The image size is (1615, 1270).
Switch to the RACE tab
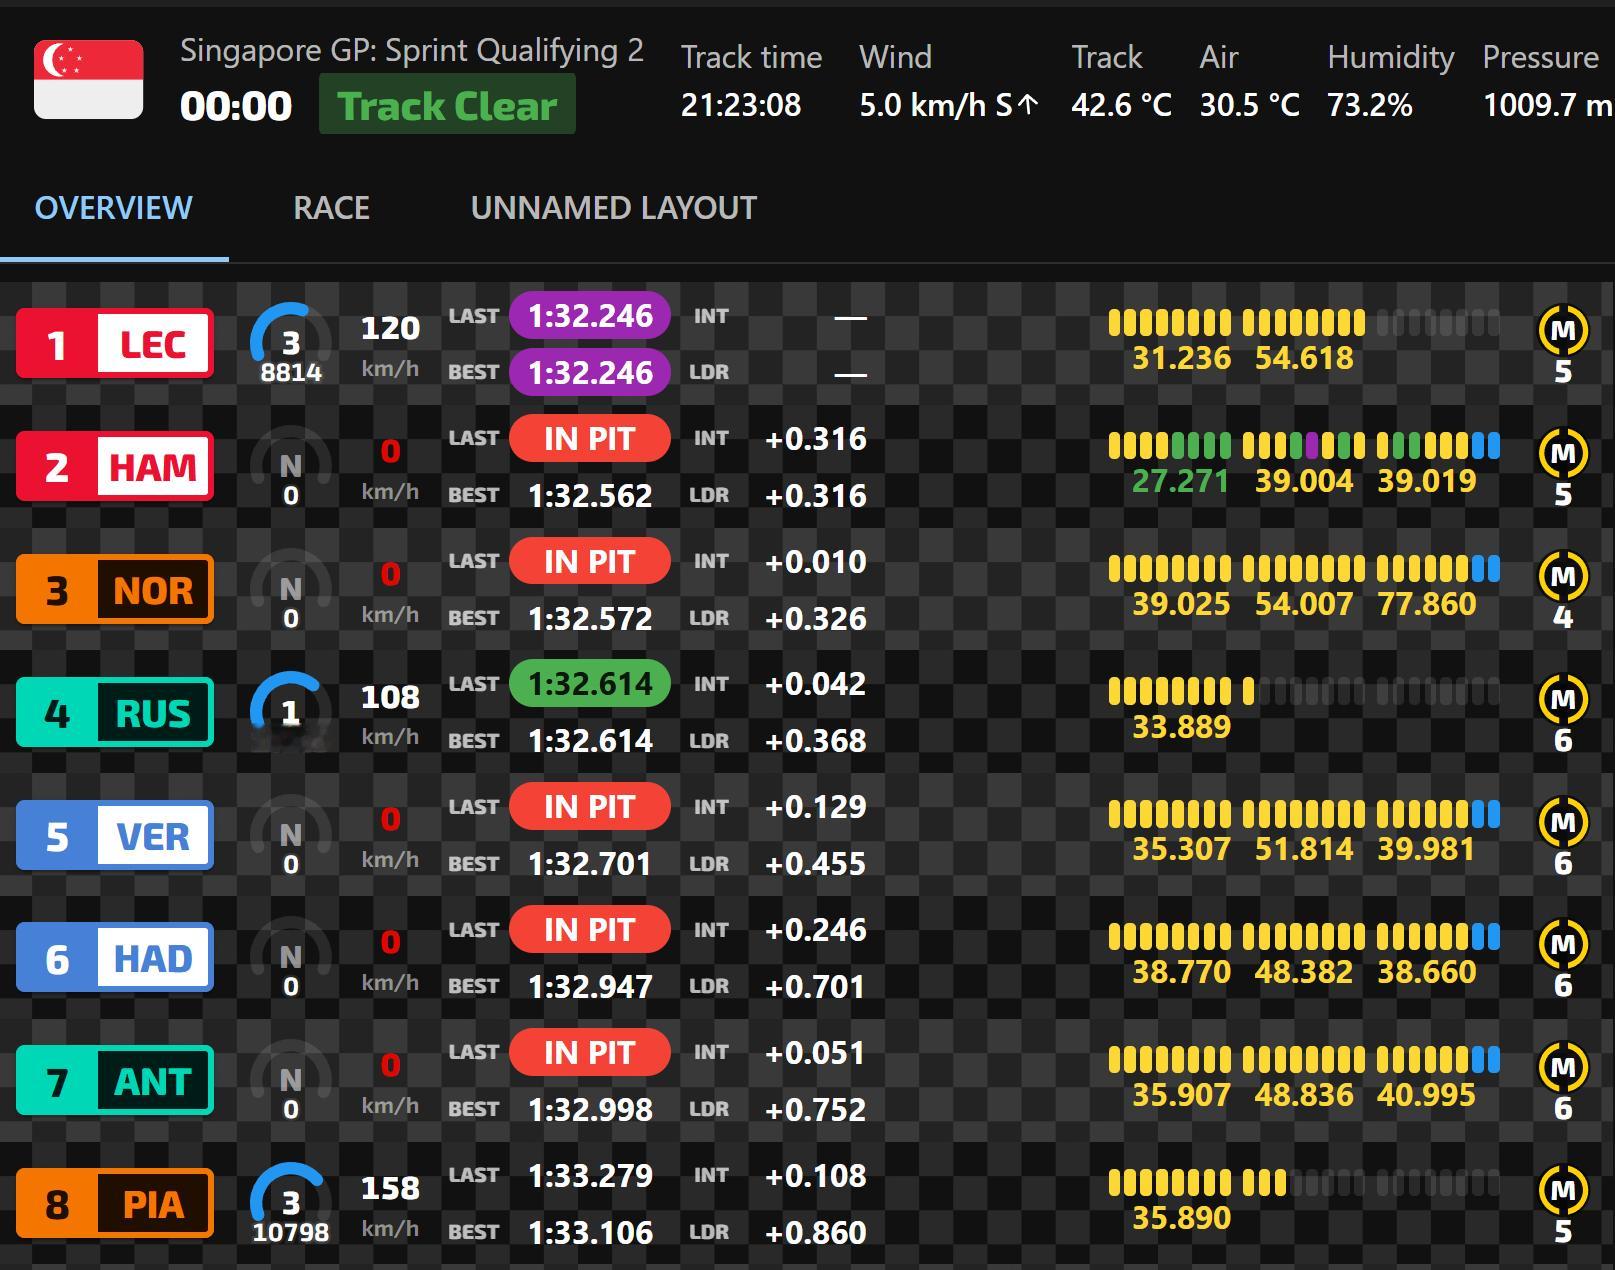click(x=331, y=208)
